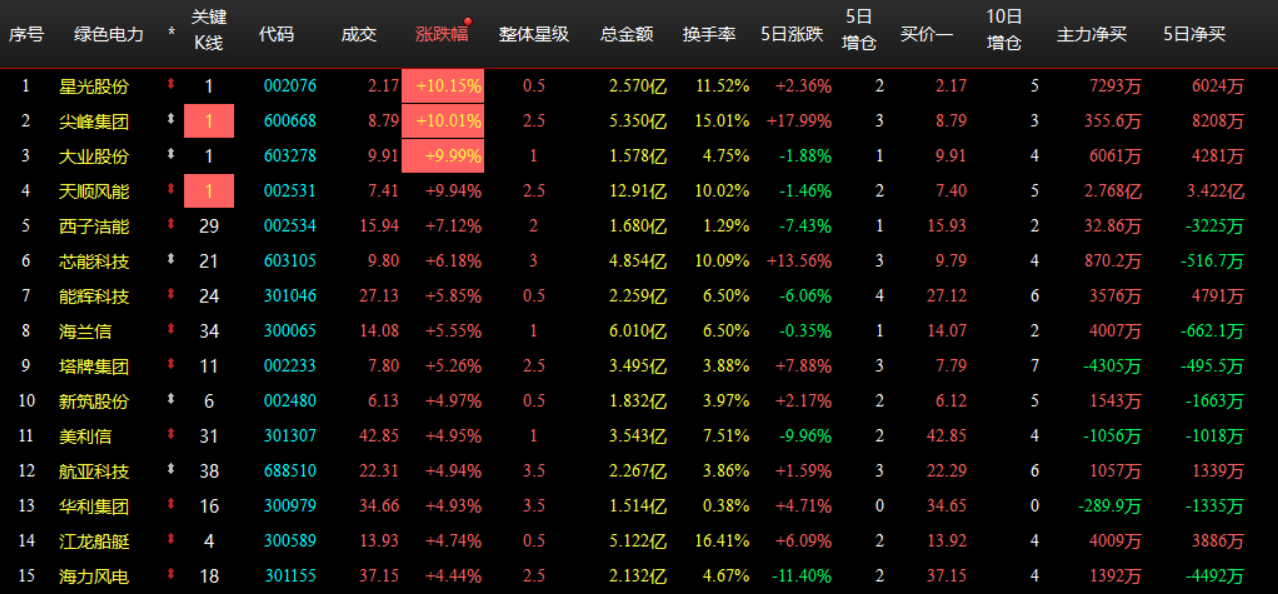The width and height of the screenshot is (1278, 594).
Task: Click stock code 688510
Action: pyautogui.click(x=290, y=471)
